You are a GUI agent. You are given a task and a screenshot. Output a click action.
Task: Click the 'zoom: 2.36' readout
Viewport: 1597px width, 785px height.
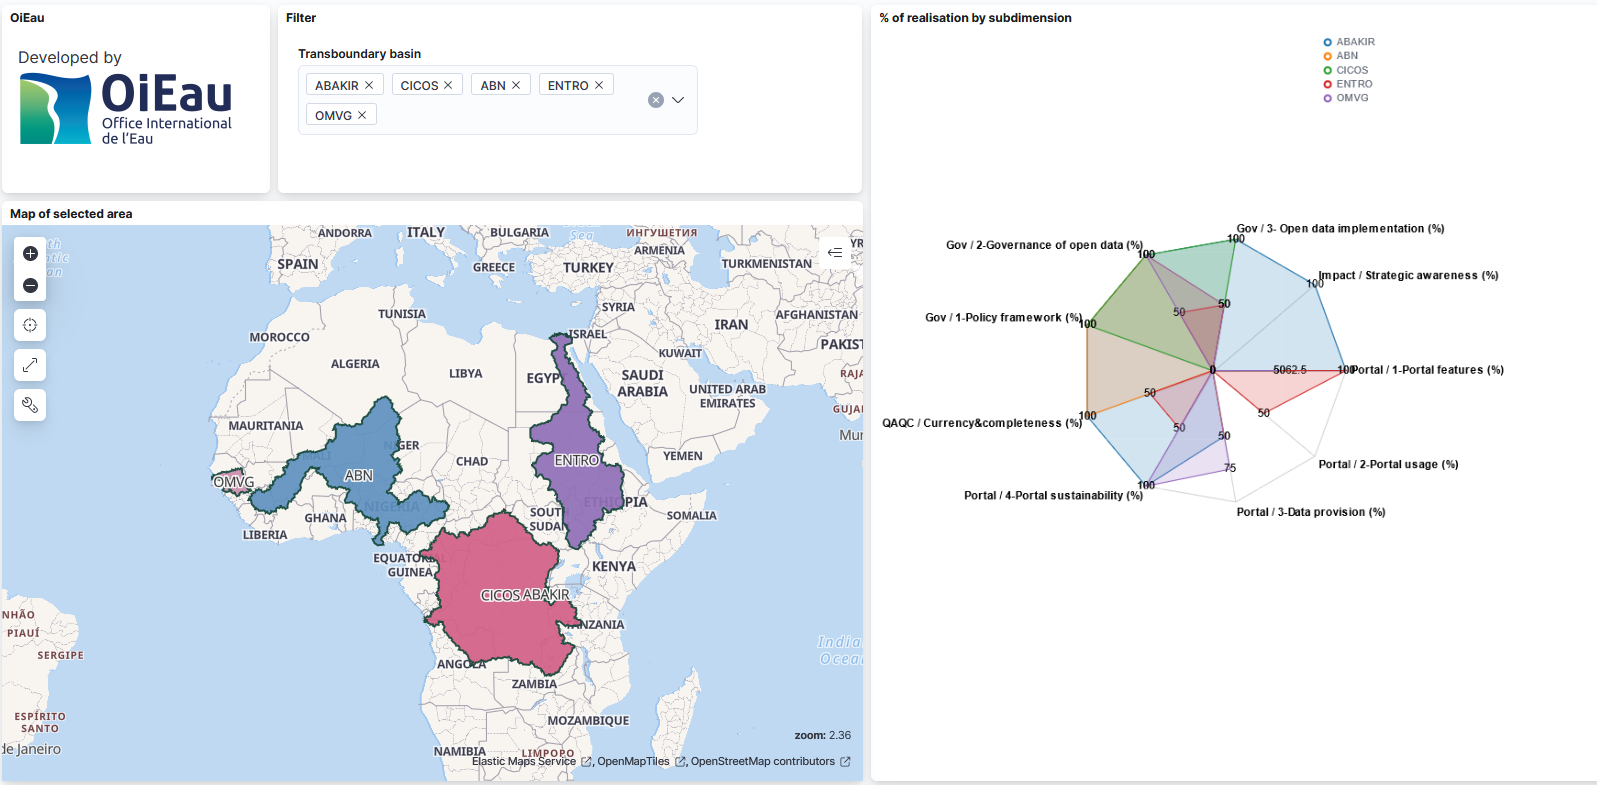[823, 735]
